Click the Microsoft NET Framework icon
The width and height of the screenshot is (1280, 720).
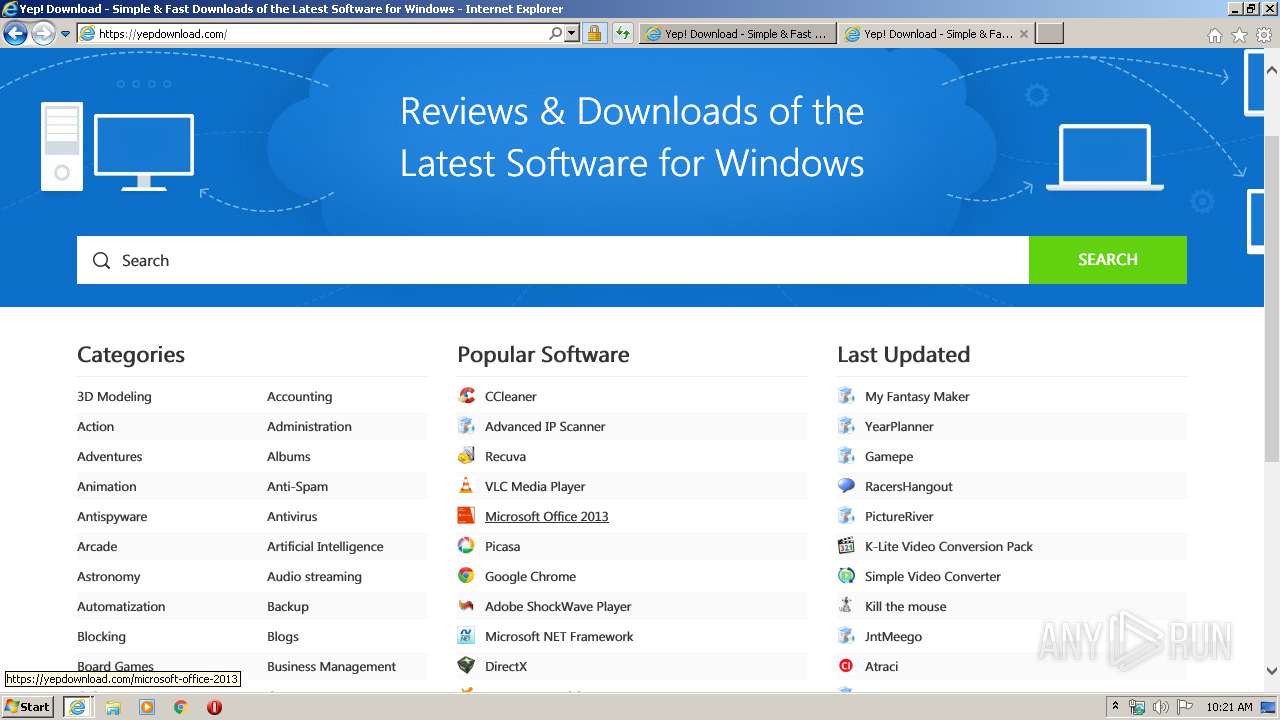point(466,636)
